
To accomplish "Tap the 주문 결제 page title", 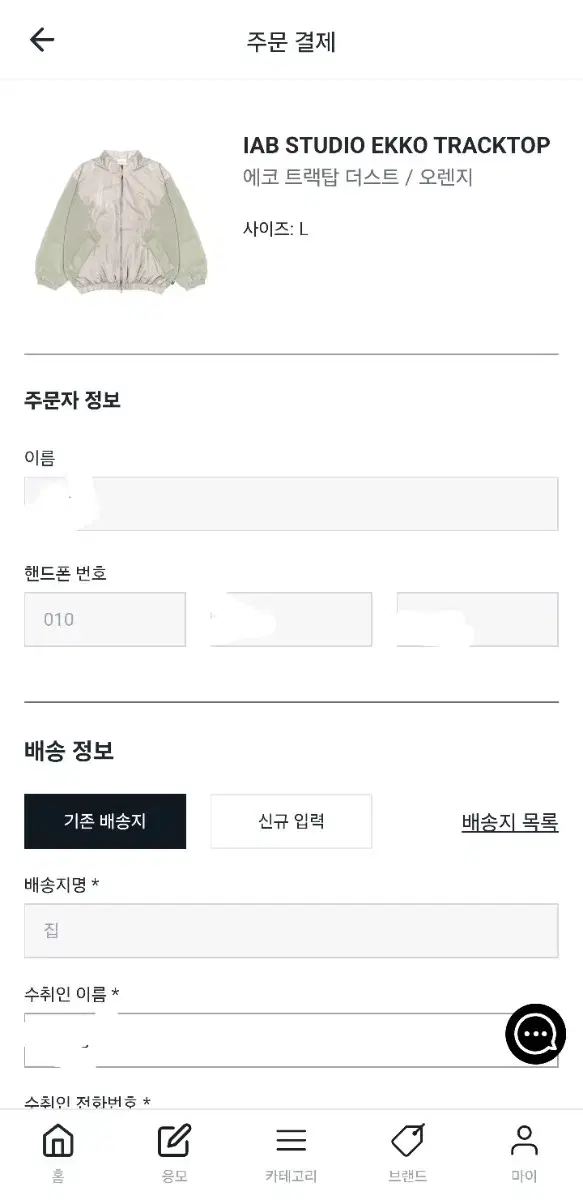I will point(291,41).
